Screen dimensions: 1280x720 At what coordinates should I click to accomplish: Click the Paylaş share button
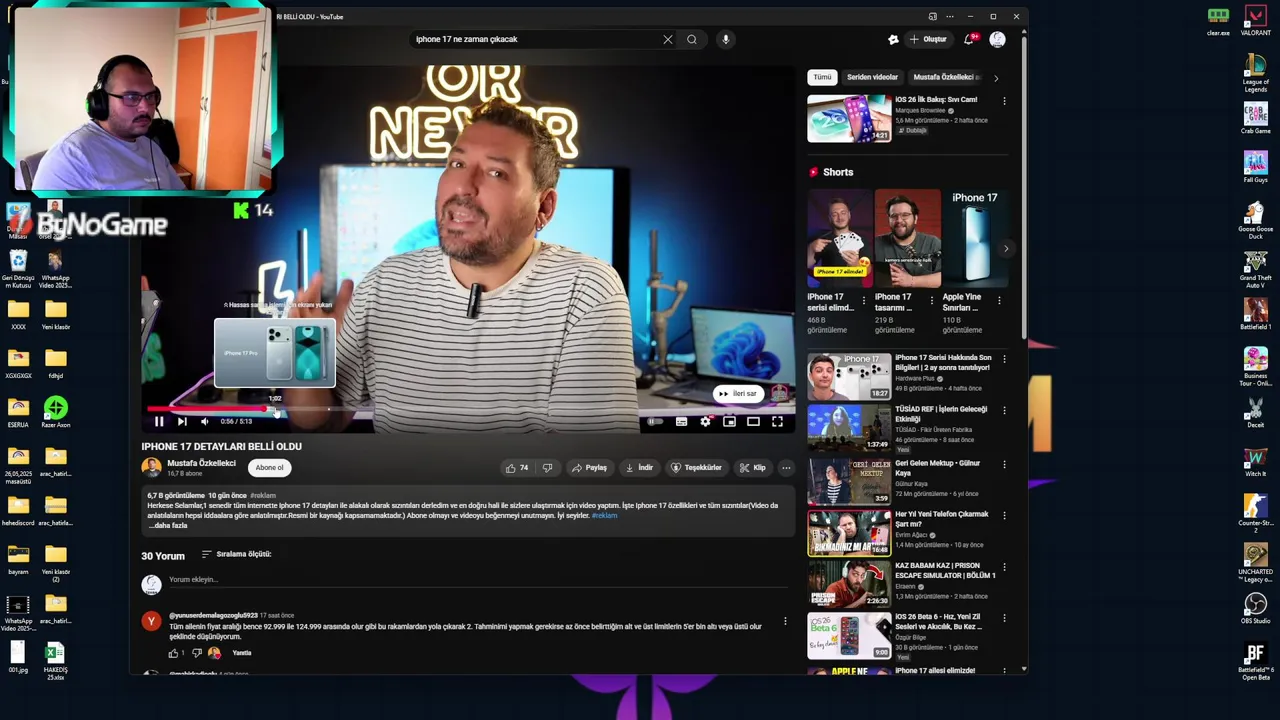point(589,468)
